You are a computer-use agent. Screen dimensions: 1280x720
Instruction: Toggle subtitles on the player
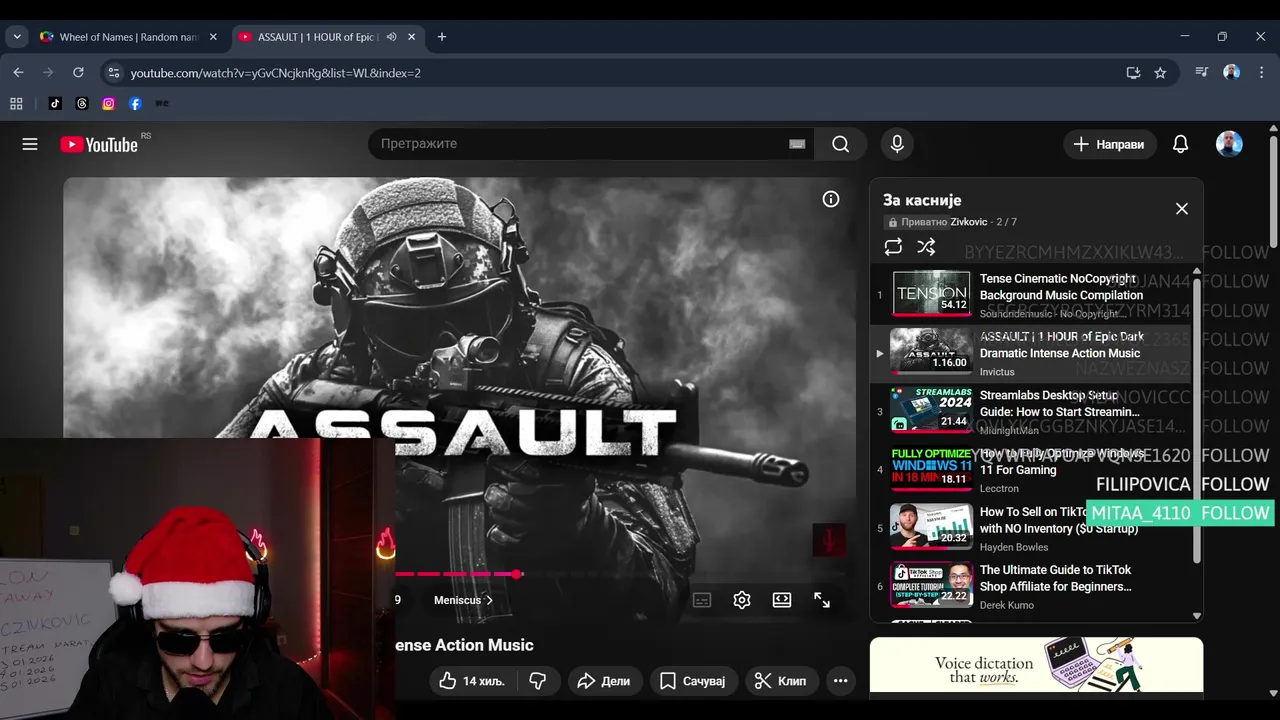(702, 600)
